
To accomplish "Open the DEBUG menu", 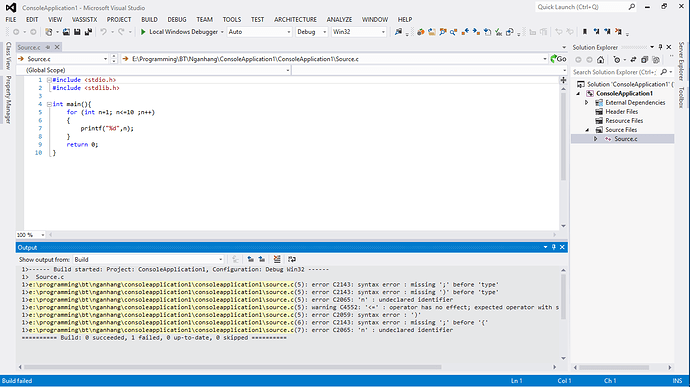I will 177,19.
